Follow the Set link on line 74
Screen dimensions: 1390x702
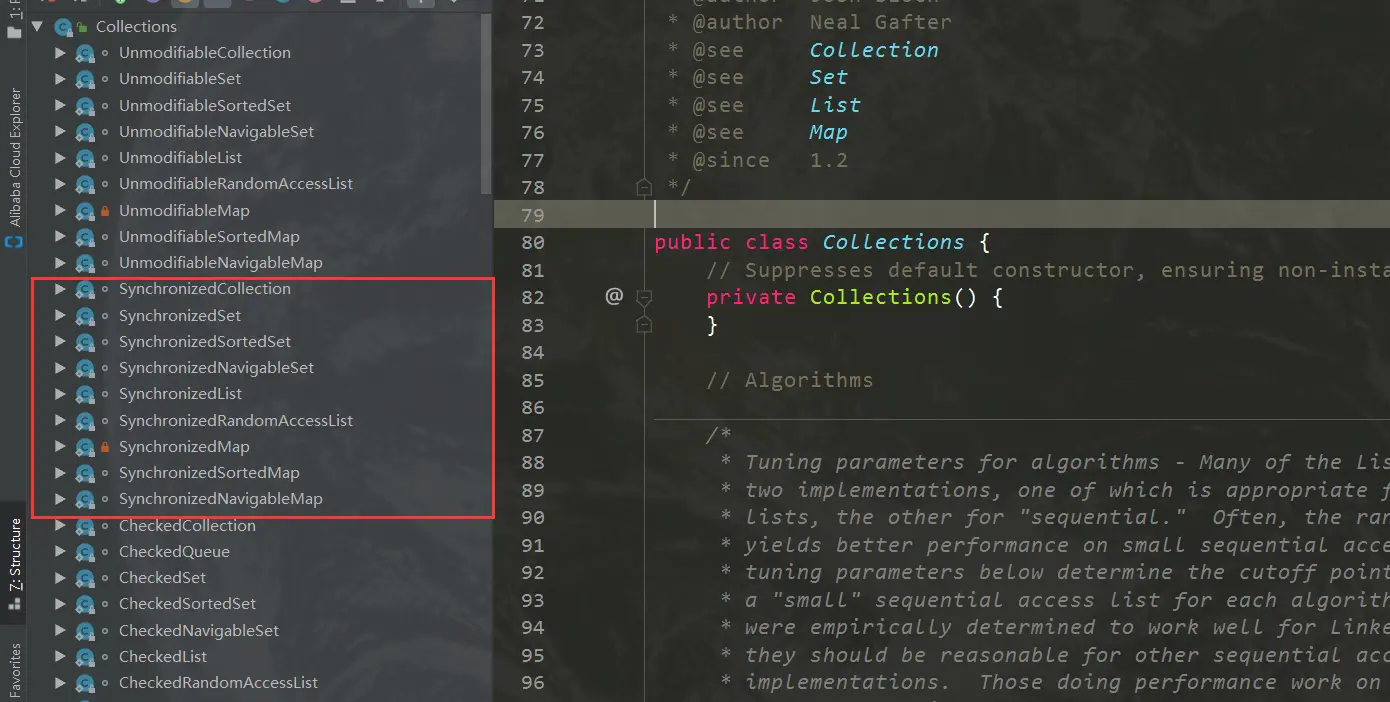(828, 77)
